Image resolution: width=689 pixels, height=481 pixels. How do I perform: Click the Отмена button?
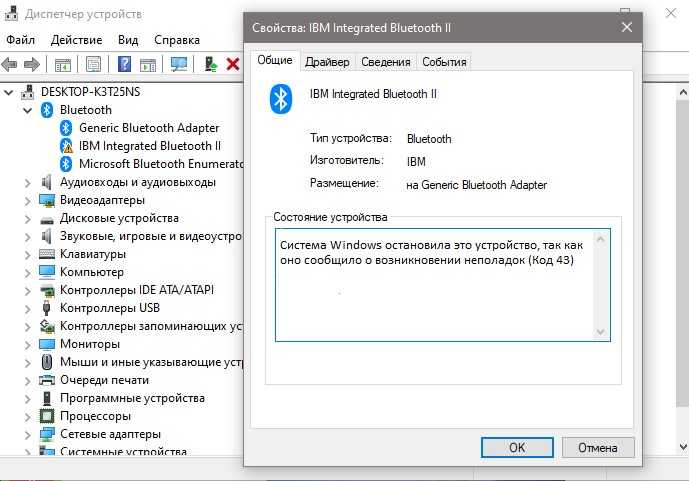[598, 448]
